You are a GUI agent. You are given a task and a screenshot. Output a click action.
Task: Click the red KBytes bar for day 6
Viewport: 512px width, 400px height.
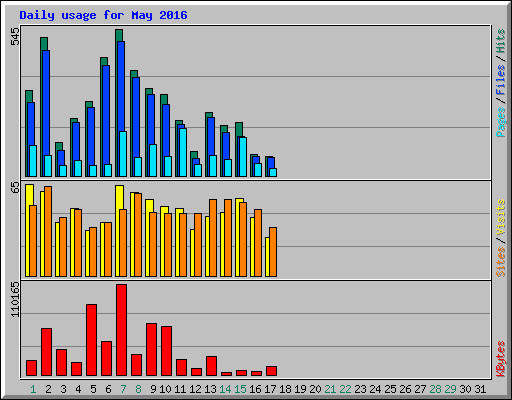coord(106,359)
